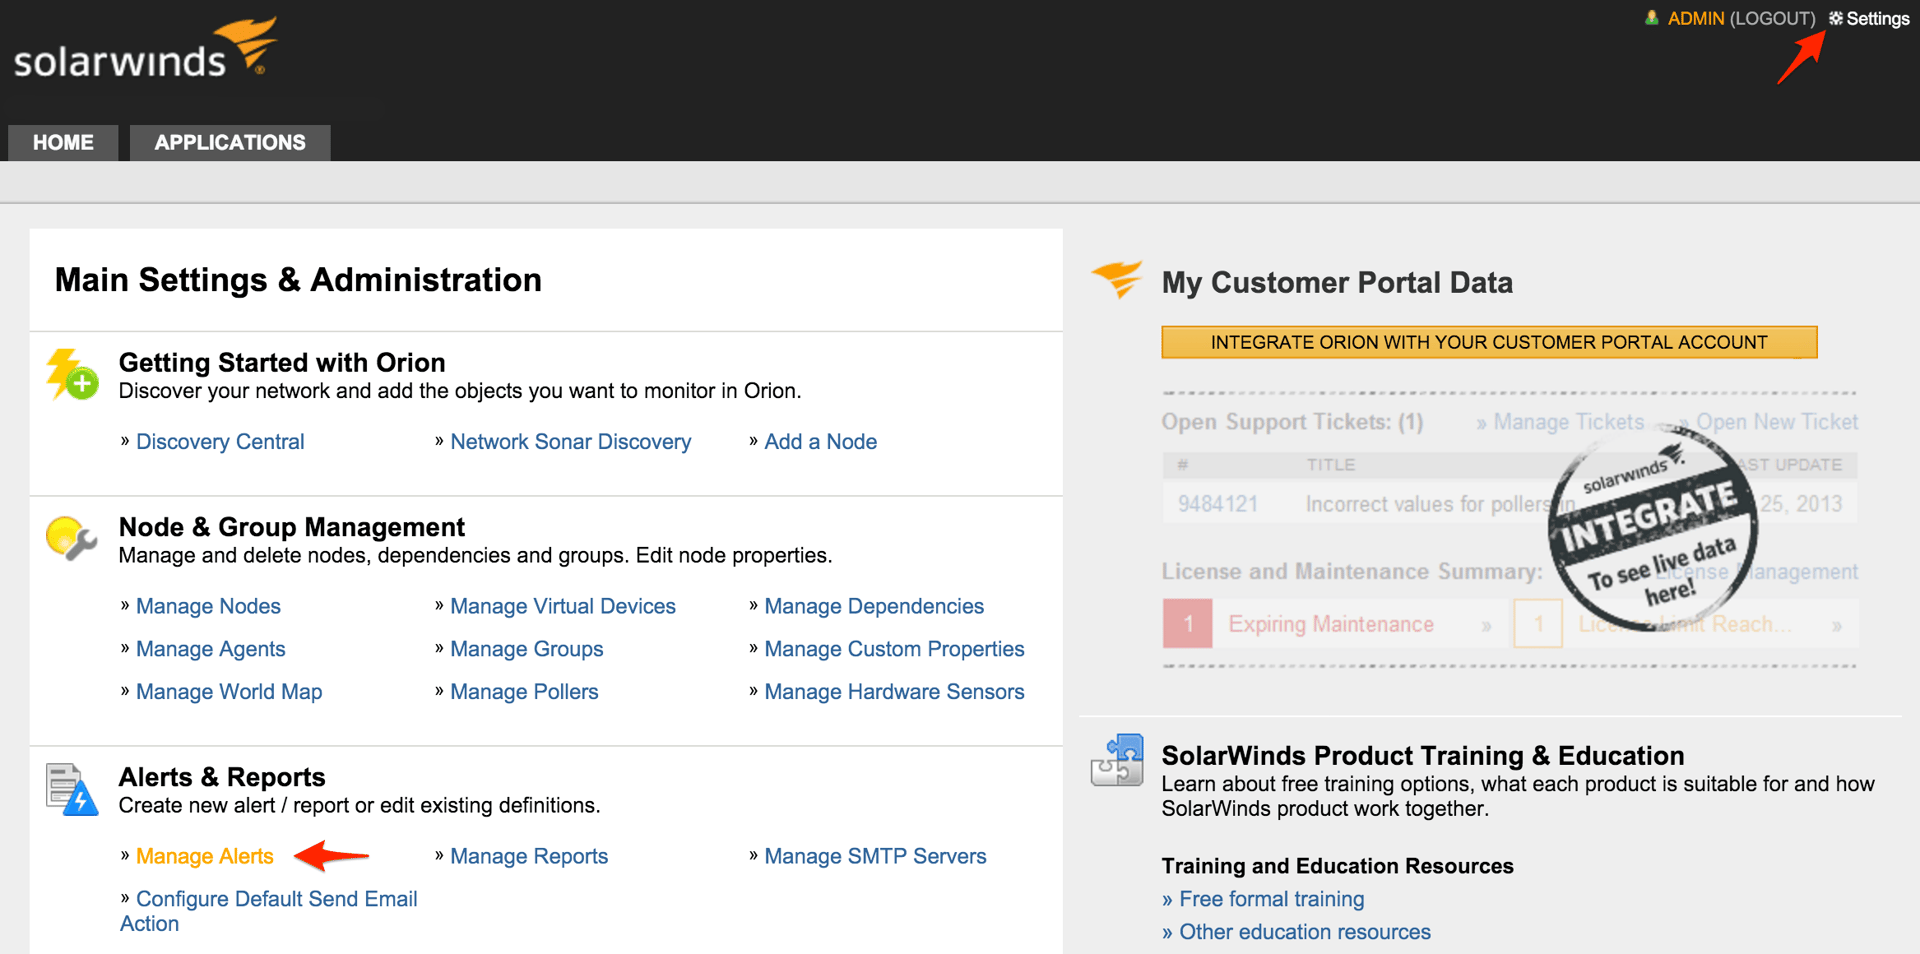Click Integrate Orion with Customer Portal button

[x=1489, y=342]
